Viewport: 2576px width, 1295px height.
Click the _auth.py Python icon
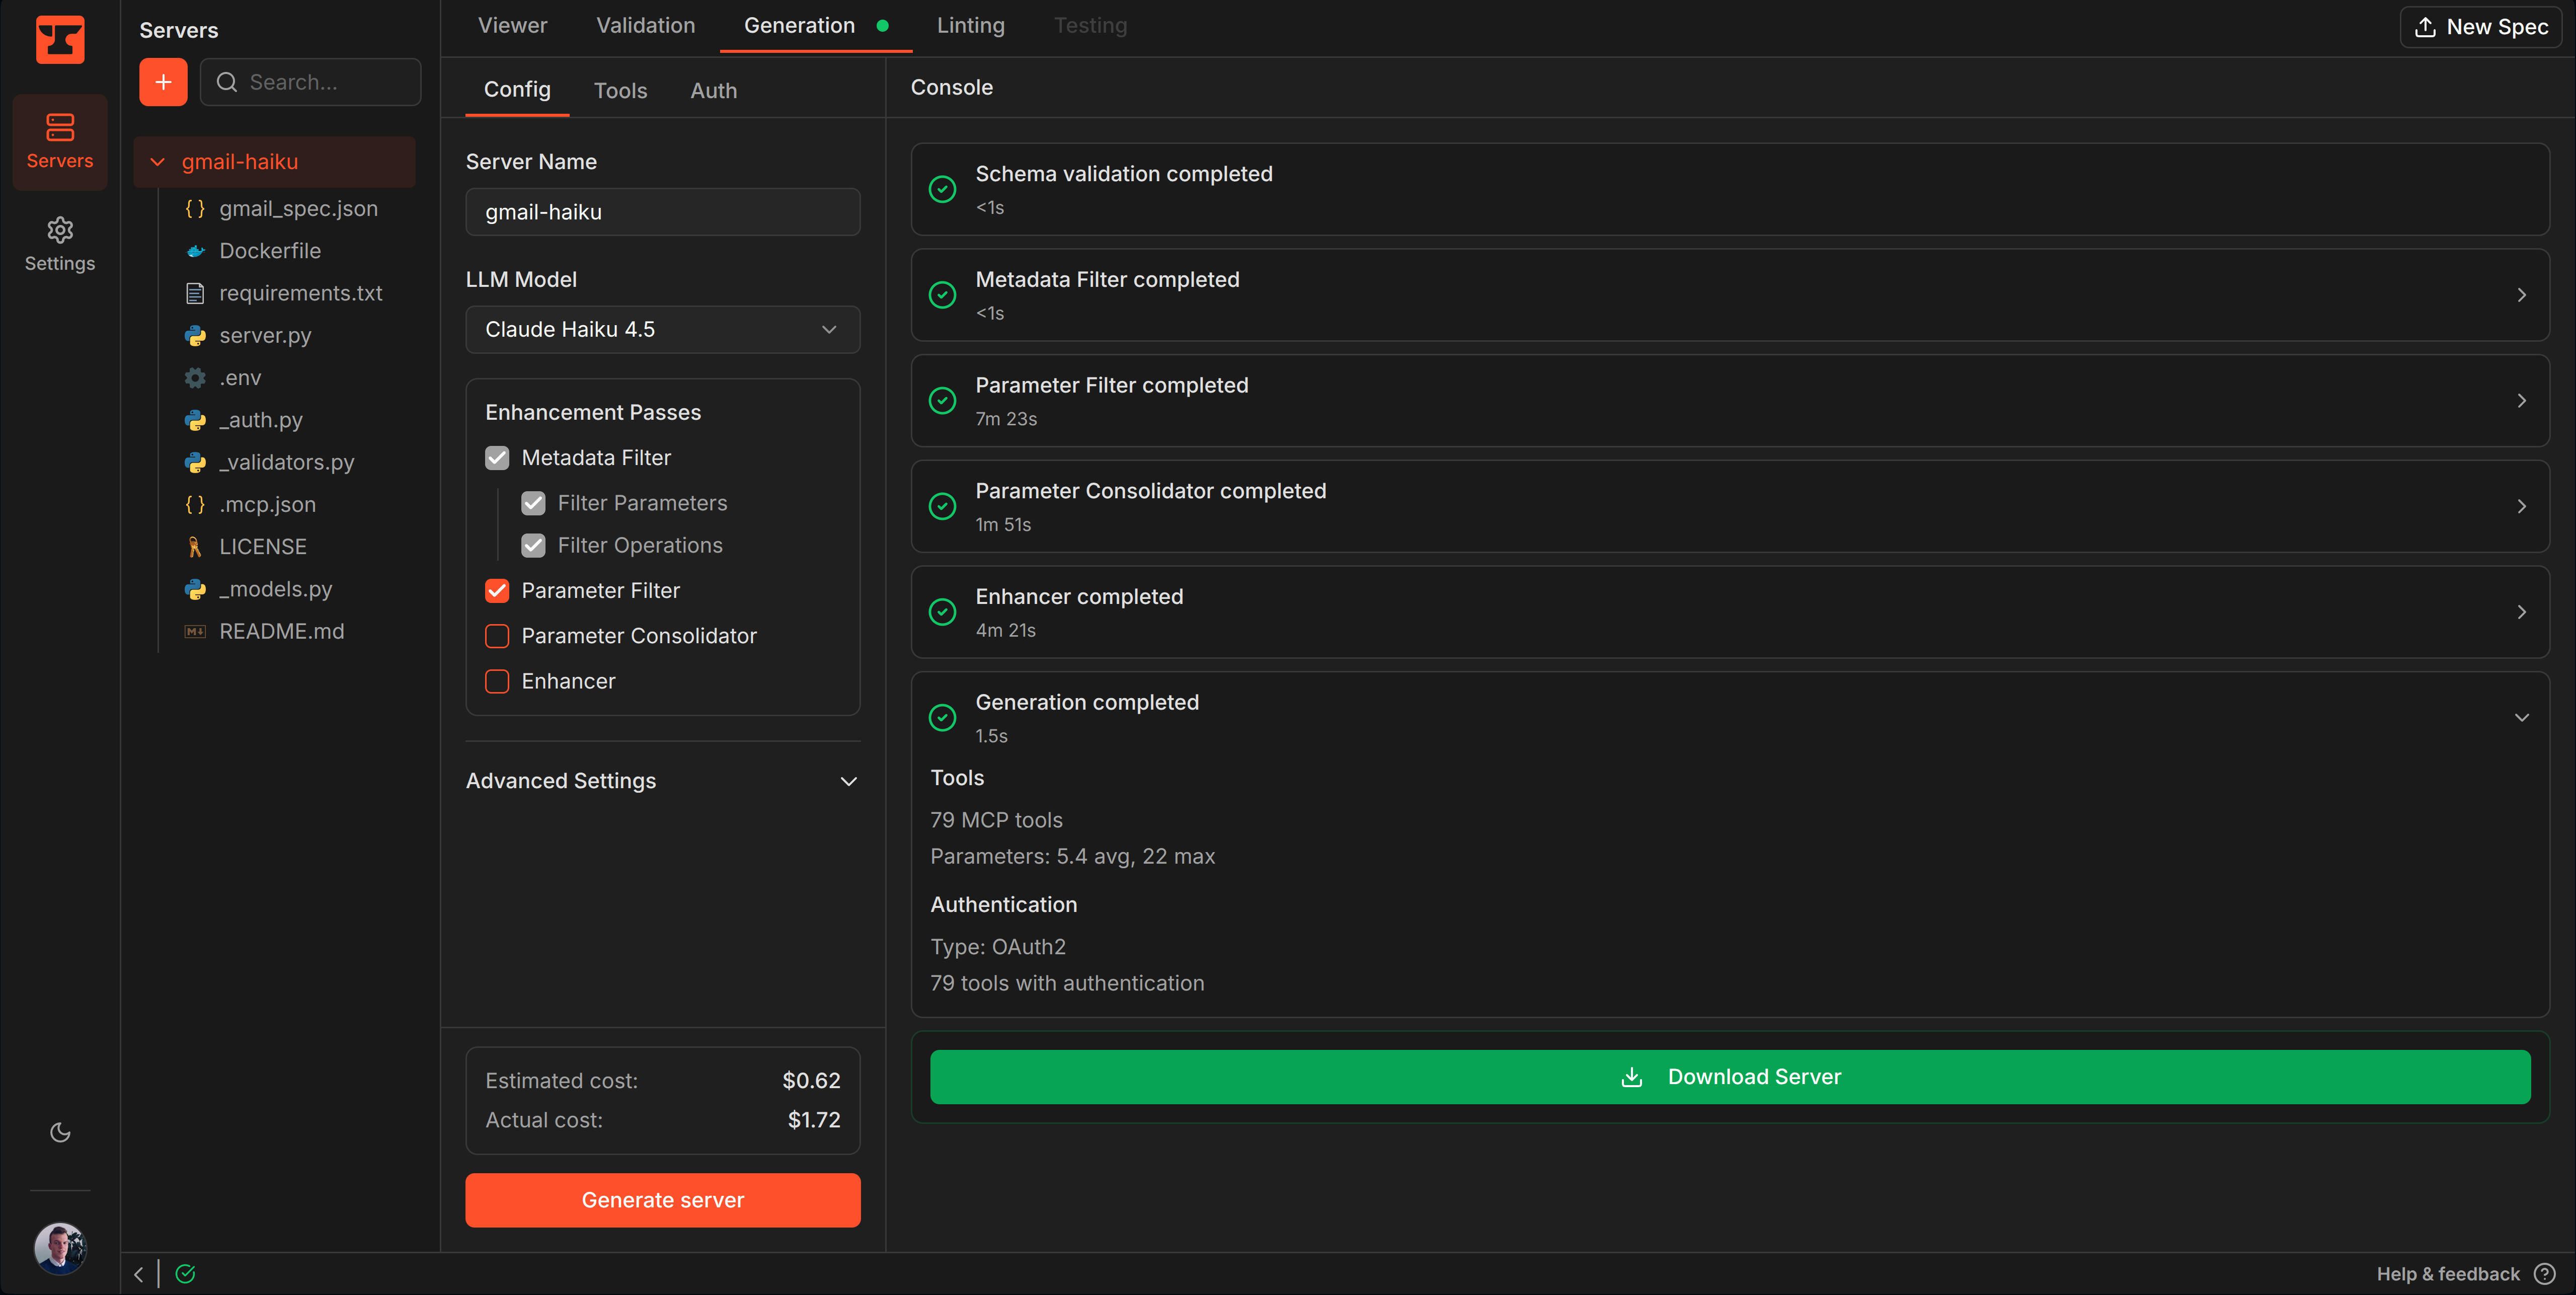[195, 420]
